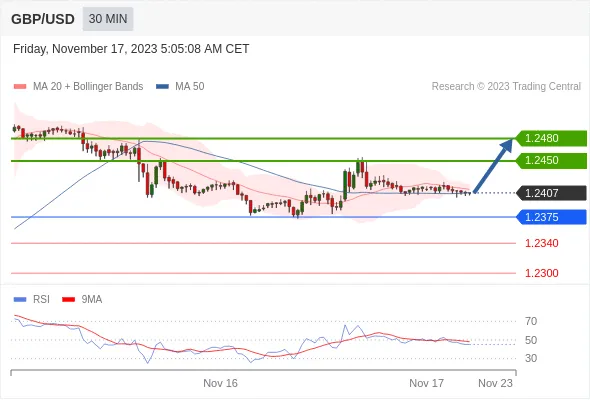Click the date line reading 'Friday, November 17, 2023 5:05:08 AM CET'
The width and height of the screenshot is (590, 400).
(131, 49)
